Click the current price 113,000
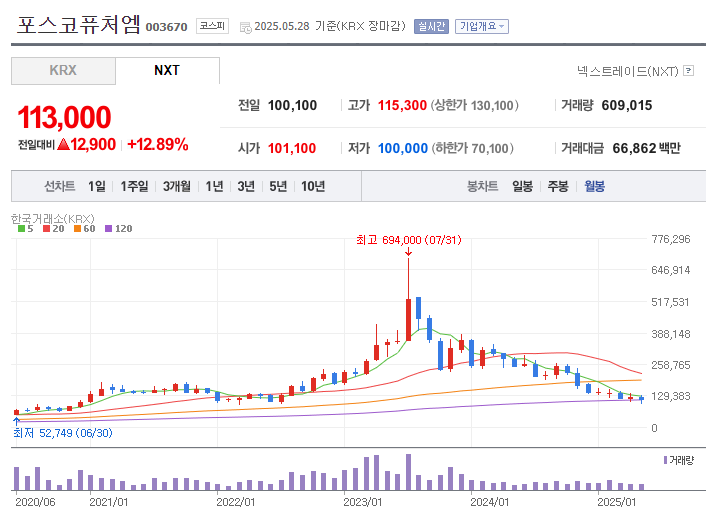 pyautogui.click(x=64, y=117)
